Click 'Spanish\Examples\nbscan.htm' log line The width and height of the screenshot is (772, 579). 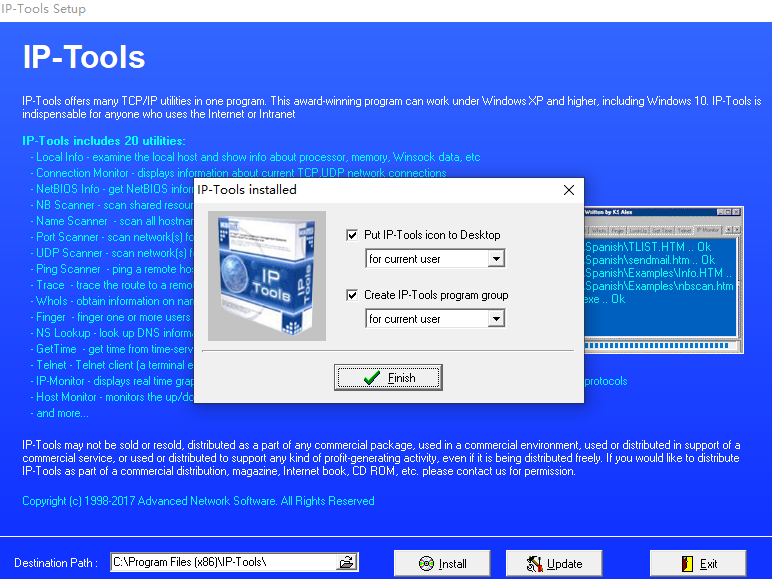659,286
